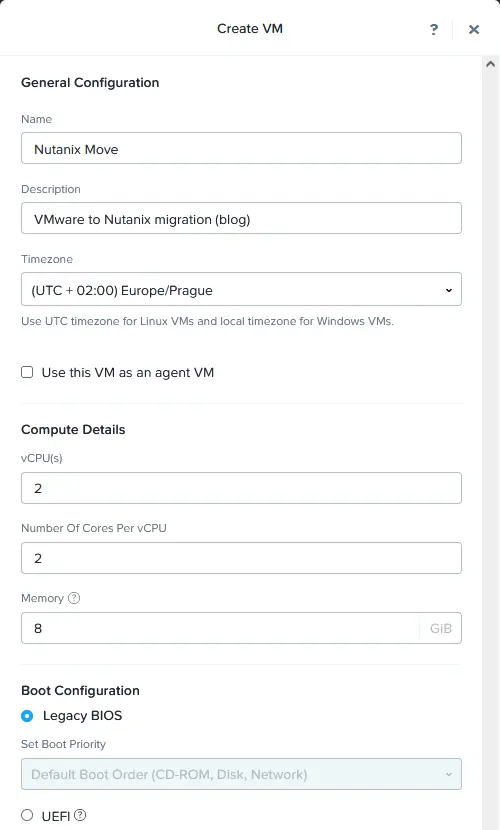This screenshot has height=830, width=500.
Task: Click the Memory help info icon
Action: 74,598
